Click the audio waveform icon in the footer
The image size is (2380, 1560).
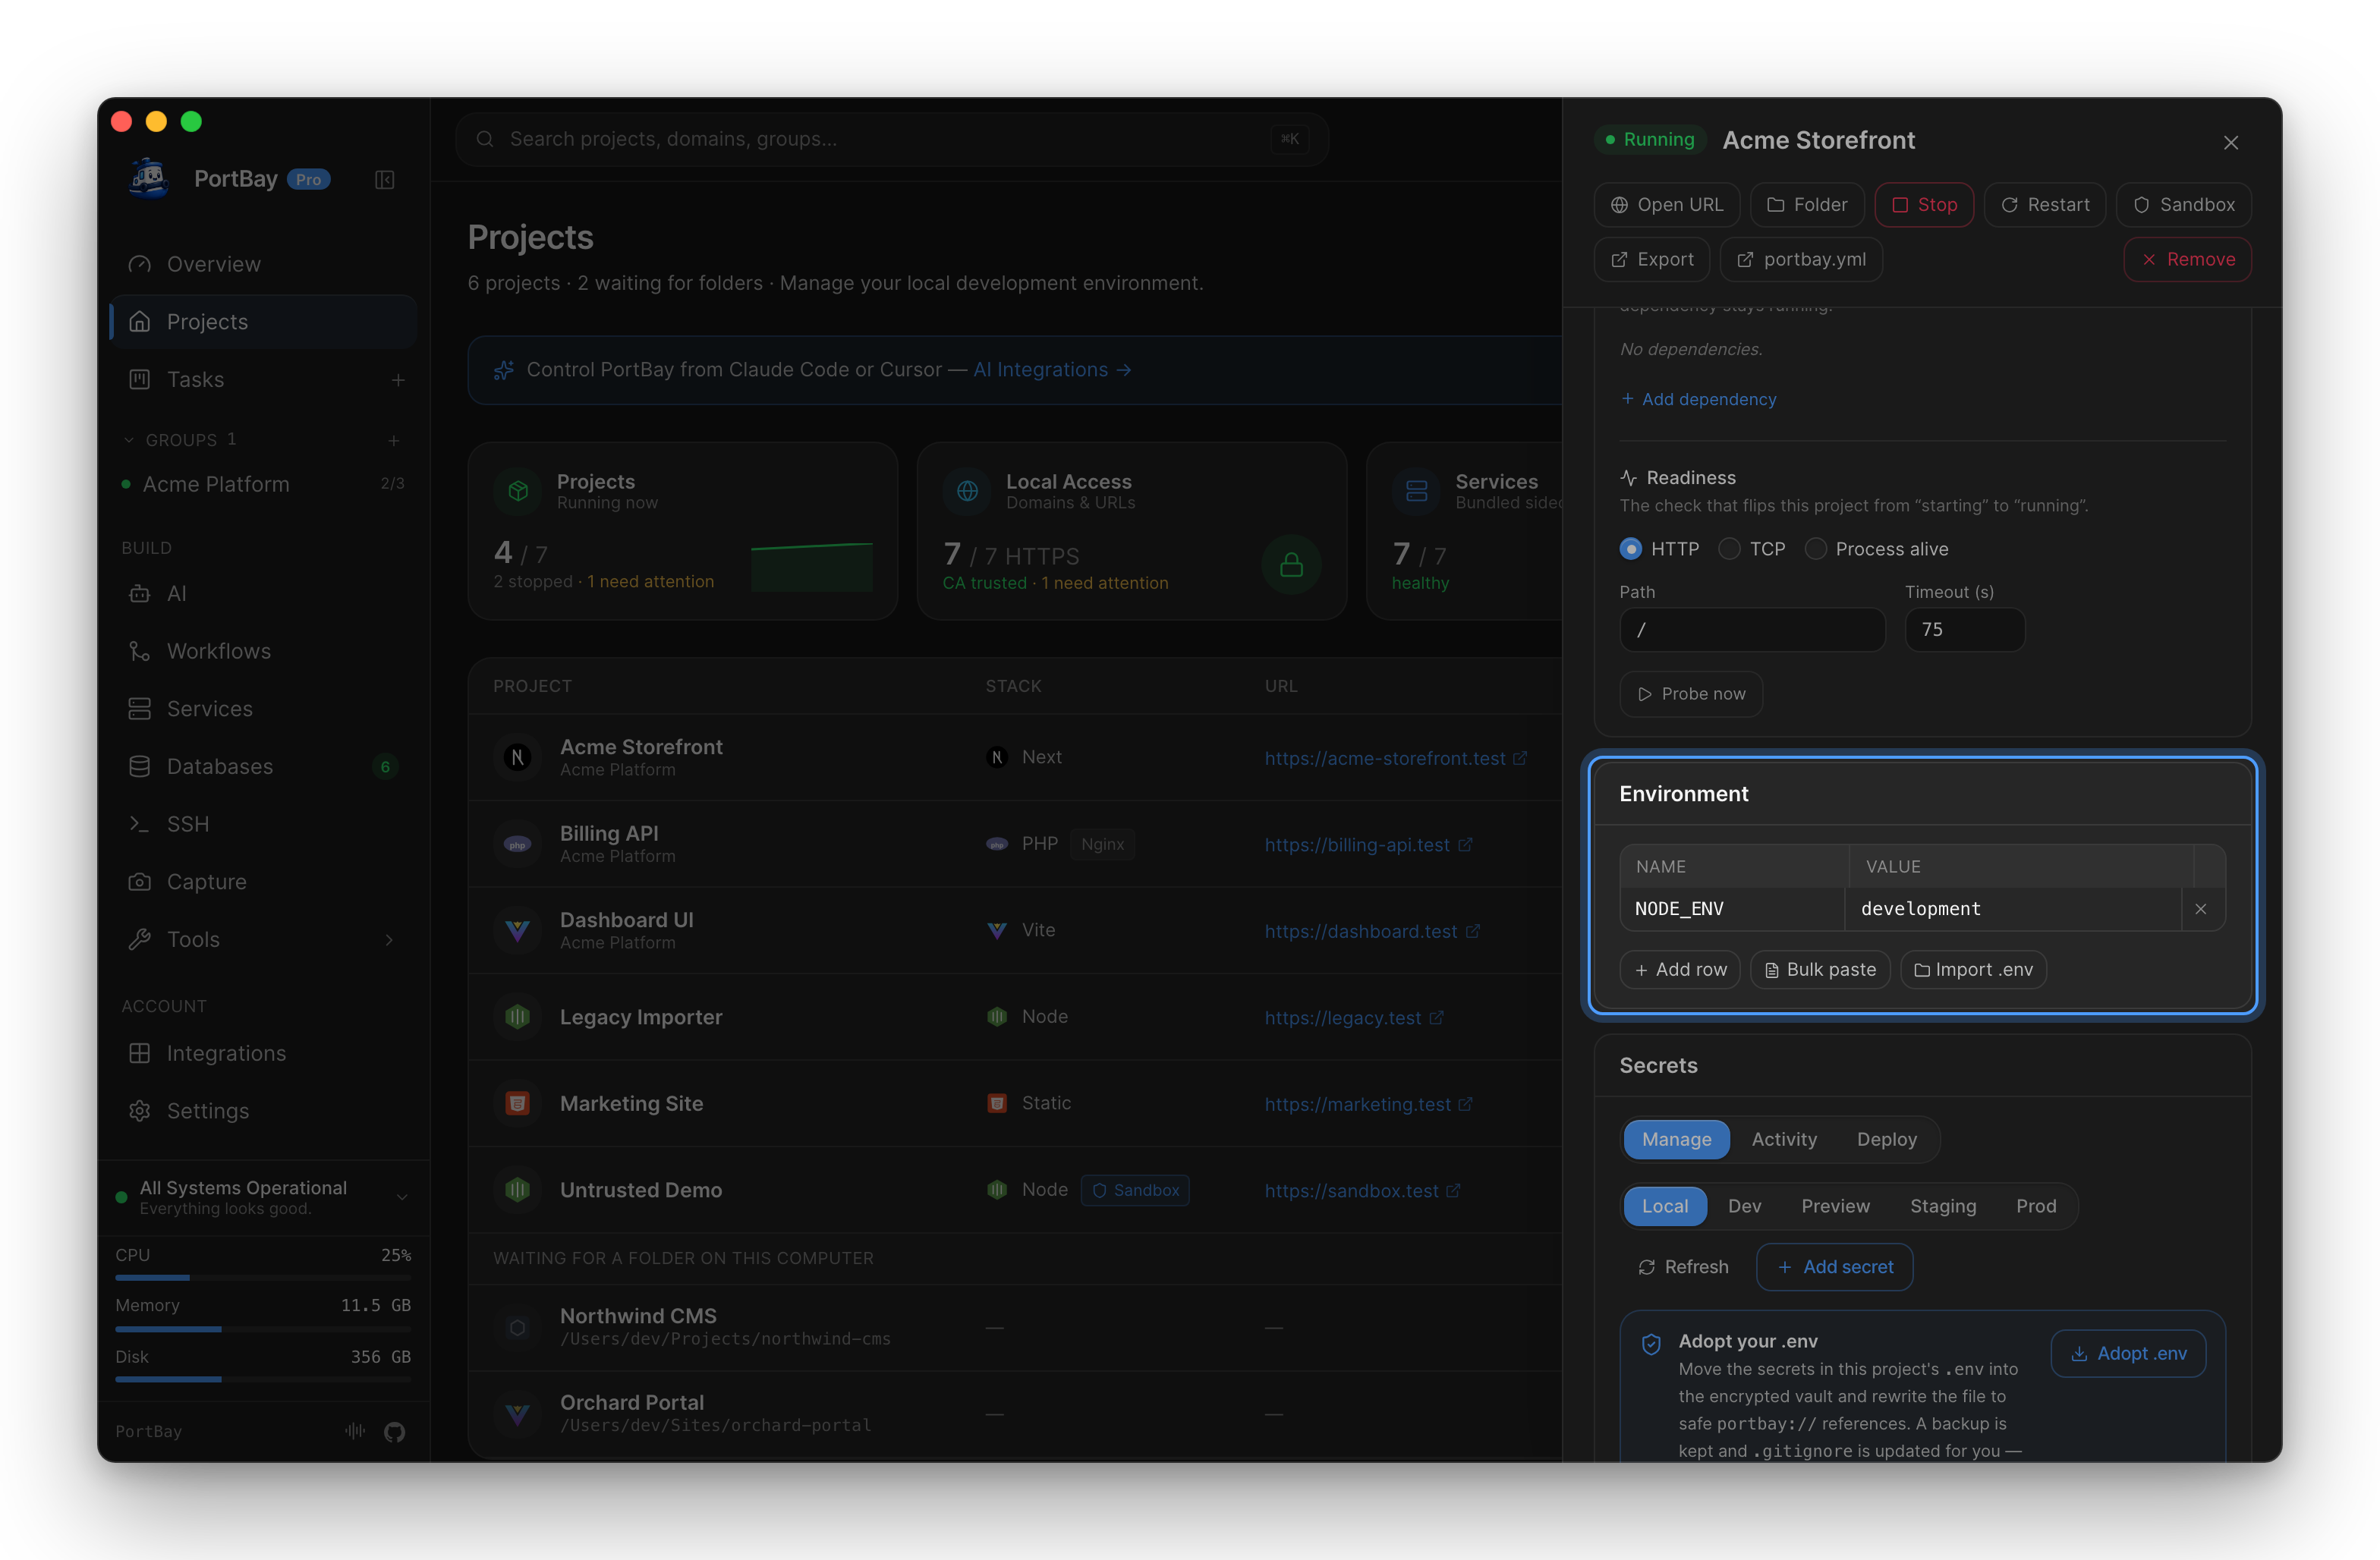click(355, 1431)
